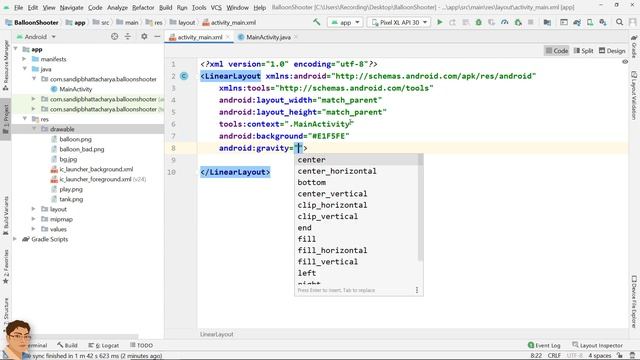
Task: Switch editor to Split view
Action: tap(583, 51)
